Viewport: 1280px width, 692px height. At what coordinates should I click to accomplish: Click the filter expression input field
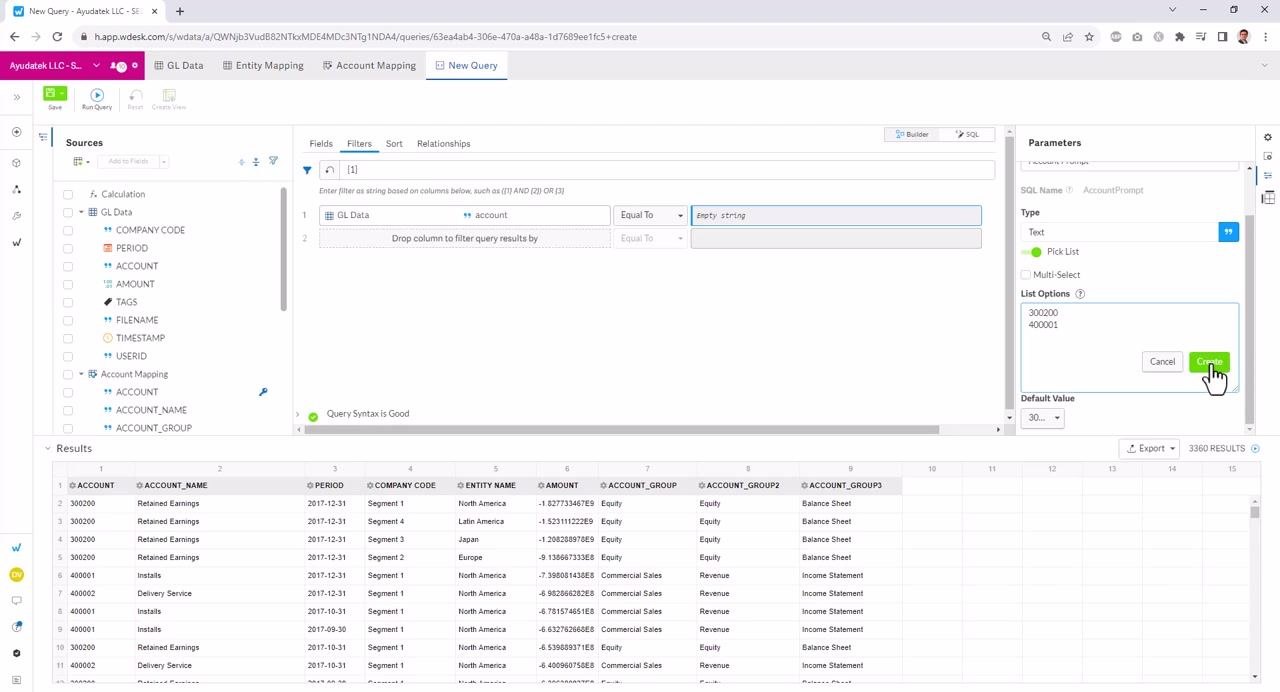click(668, 170)
